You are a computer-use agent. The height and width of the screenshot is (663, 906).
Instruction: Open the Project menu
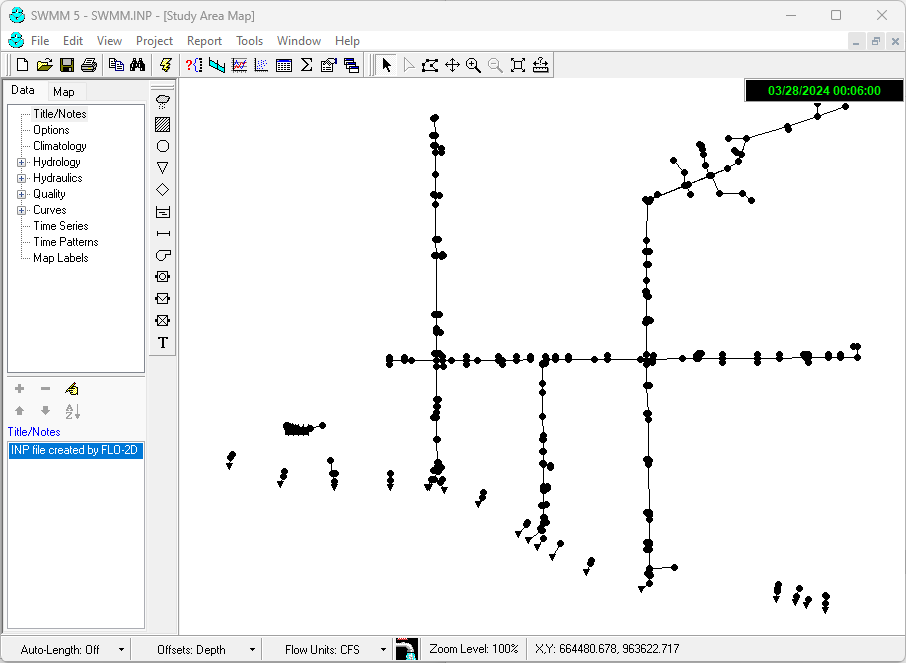pyautogui.click(x=154, y=41)
